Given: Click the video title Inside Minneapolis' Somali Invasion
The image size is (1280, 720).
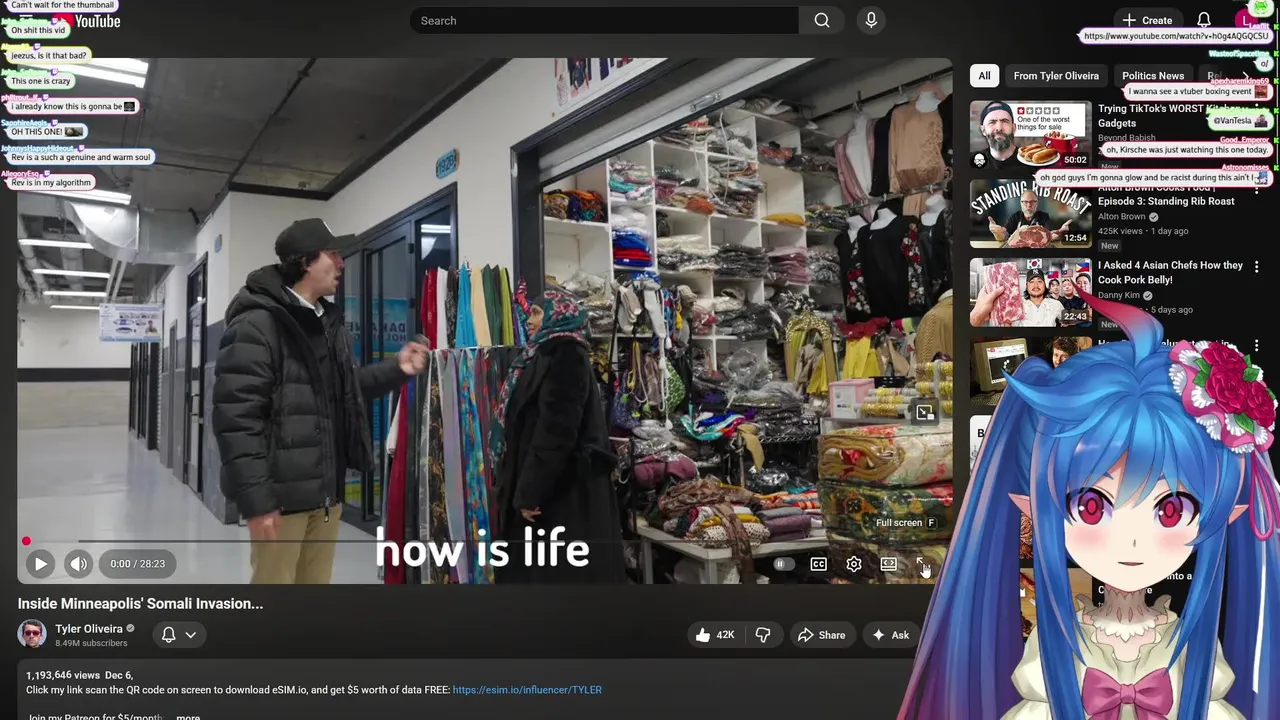Looking at the screenshot, I should (x=140, y=604).
